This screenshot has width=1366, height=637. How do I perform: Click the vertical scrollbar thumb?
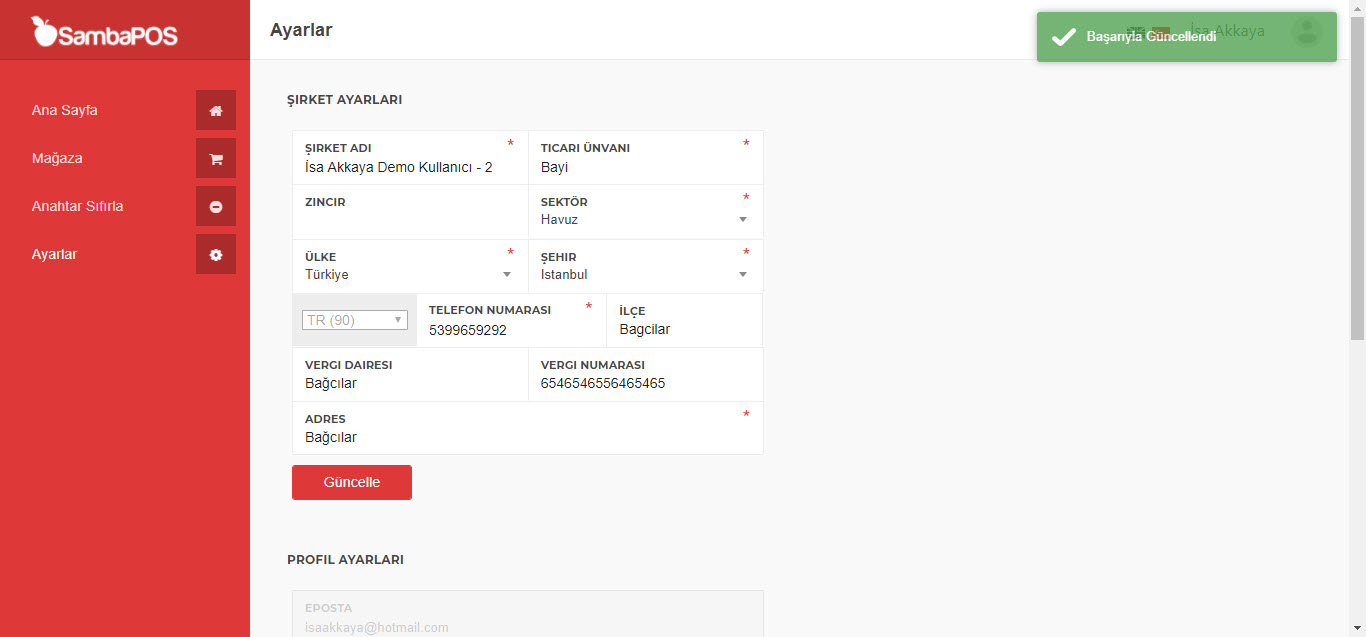(1357, 180)
